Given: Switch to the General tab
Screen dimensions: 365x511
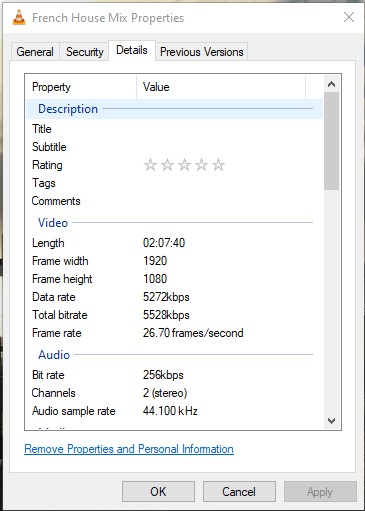Looking at the screenshot, I should 35,52.
